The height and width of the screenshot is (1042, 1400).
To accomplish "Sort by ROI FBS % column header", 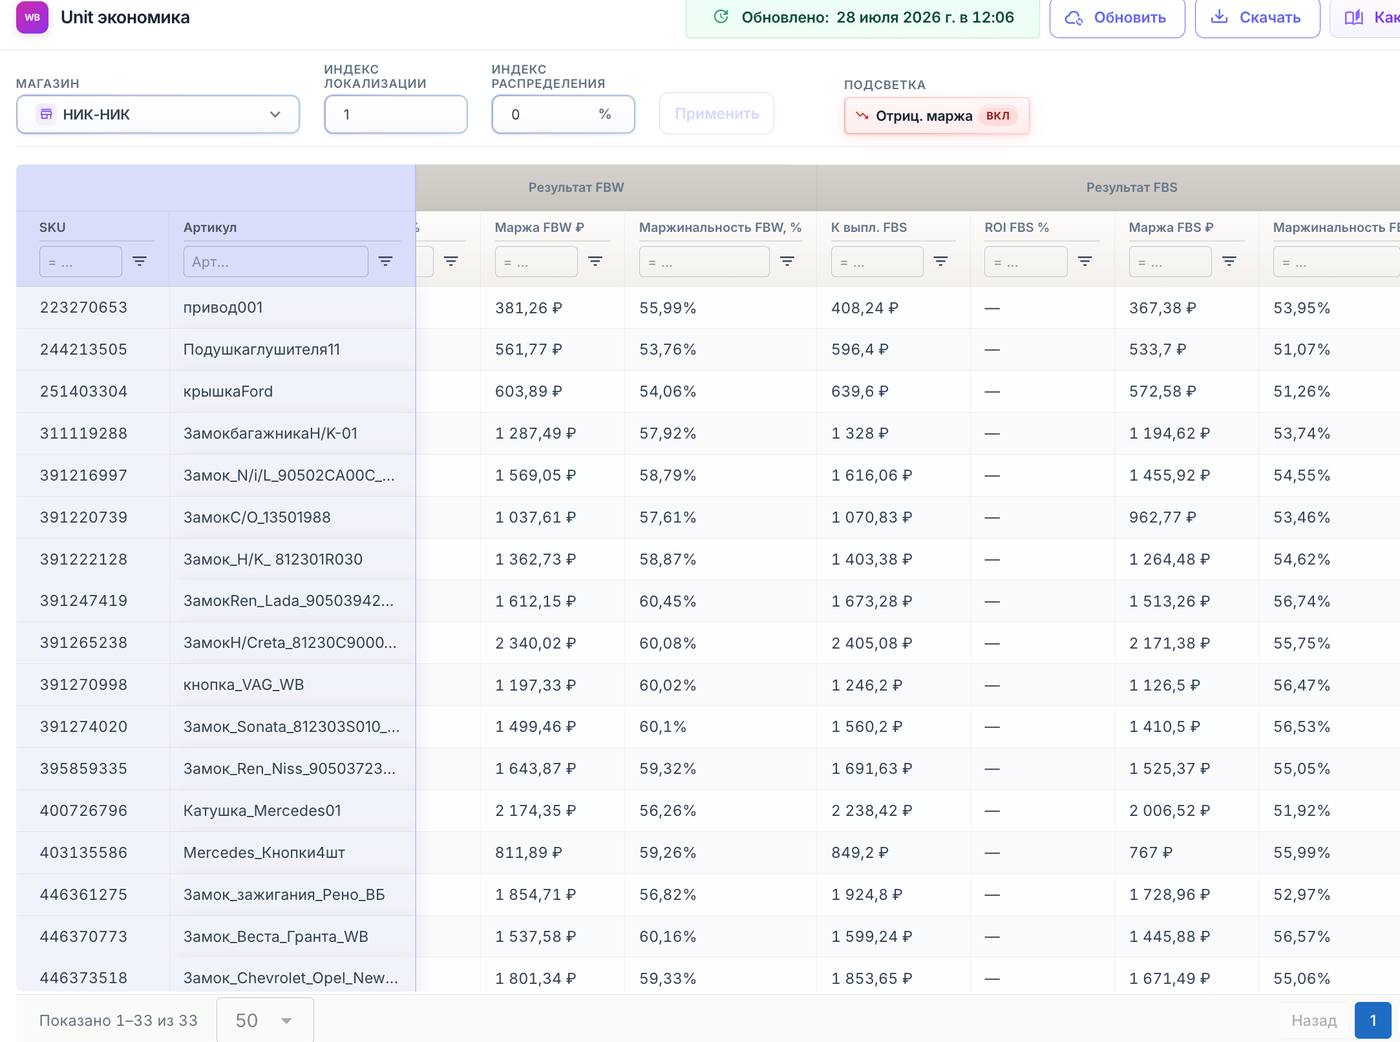I will [1017, 227].
